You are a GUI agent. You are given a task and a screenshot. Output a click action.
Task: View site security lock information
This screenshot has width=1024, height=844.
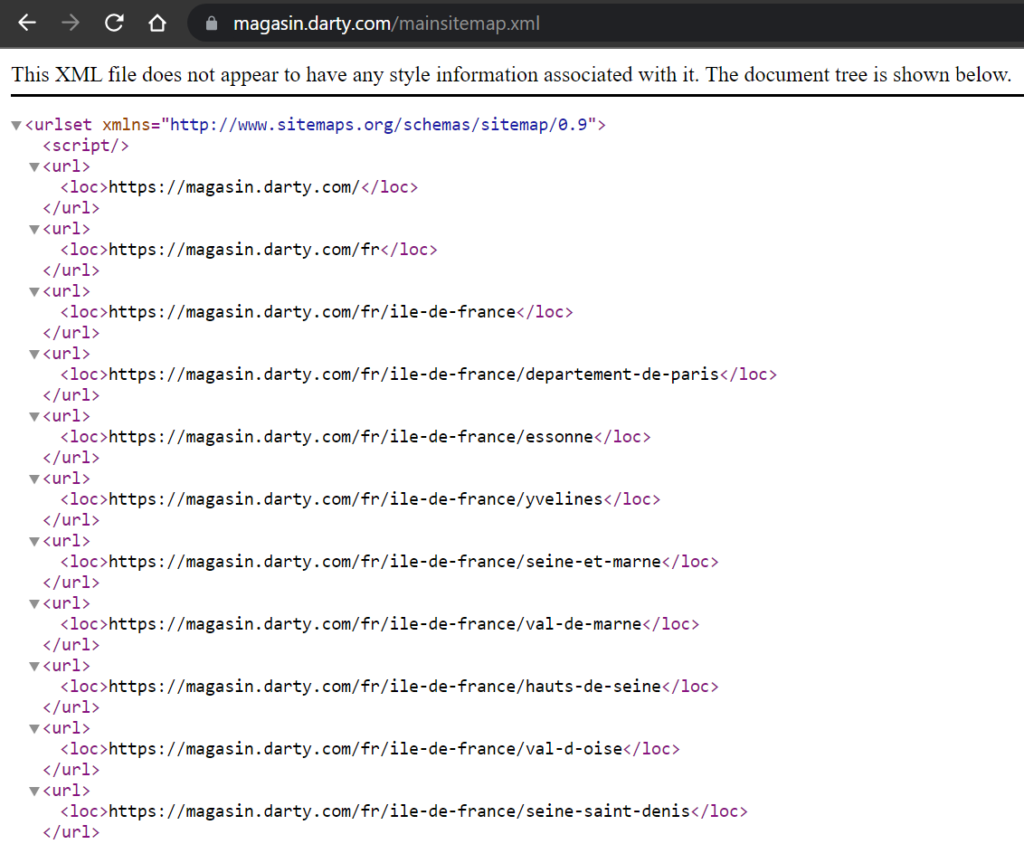coord(211,24)
